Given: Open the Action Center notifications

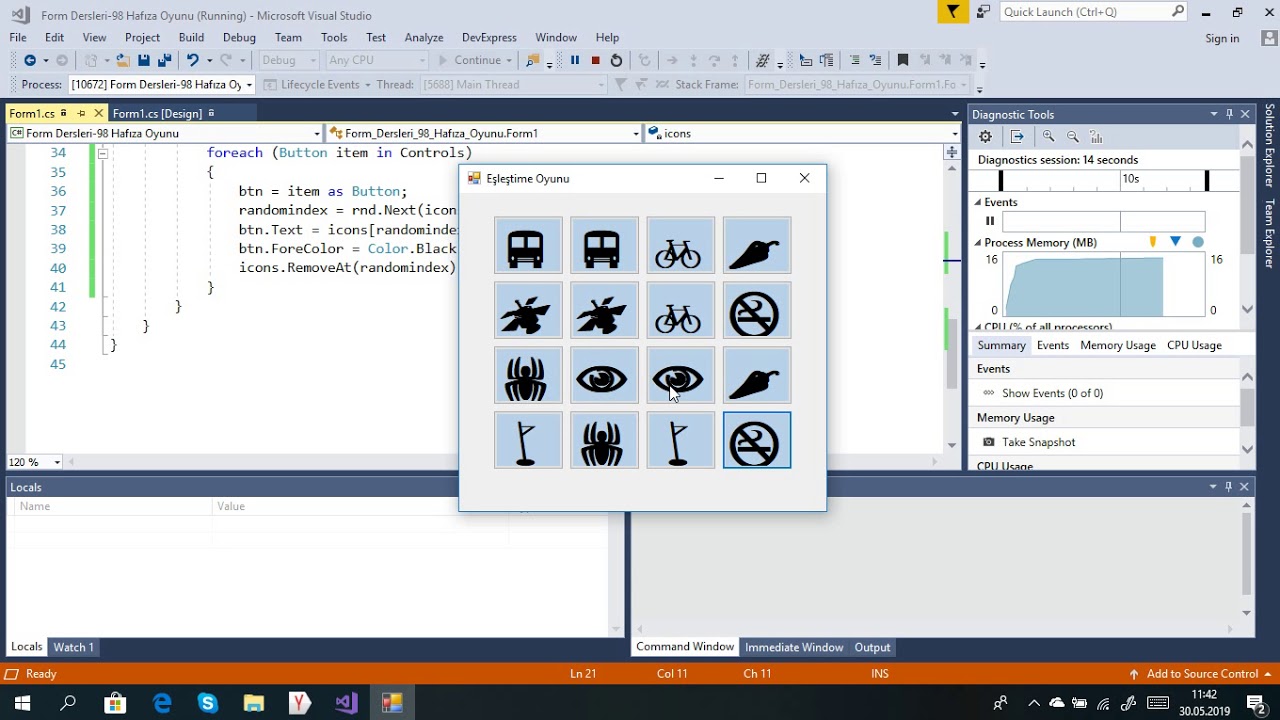Looking at the screenshot, I should pos(1256,703).
